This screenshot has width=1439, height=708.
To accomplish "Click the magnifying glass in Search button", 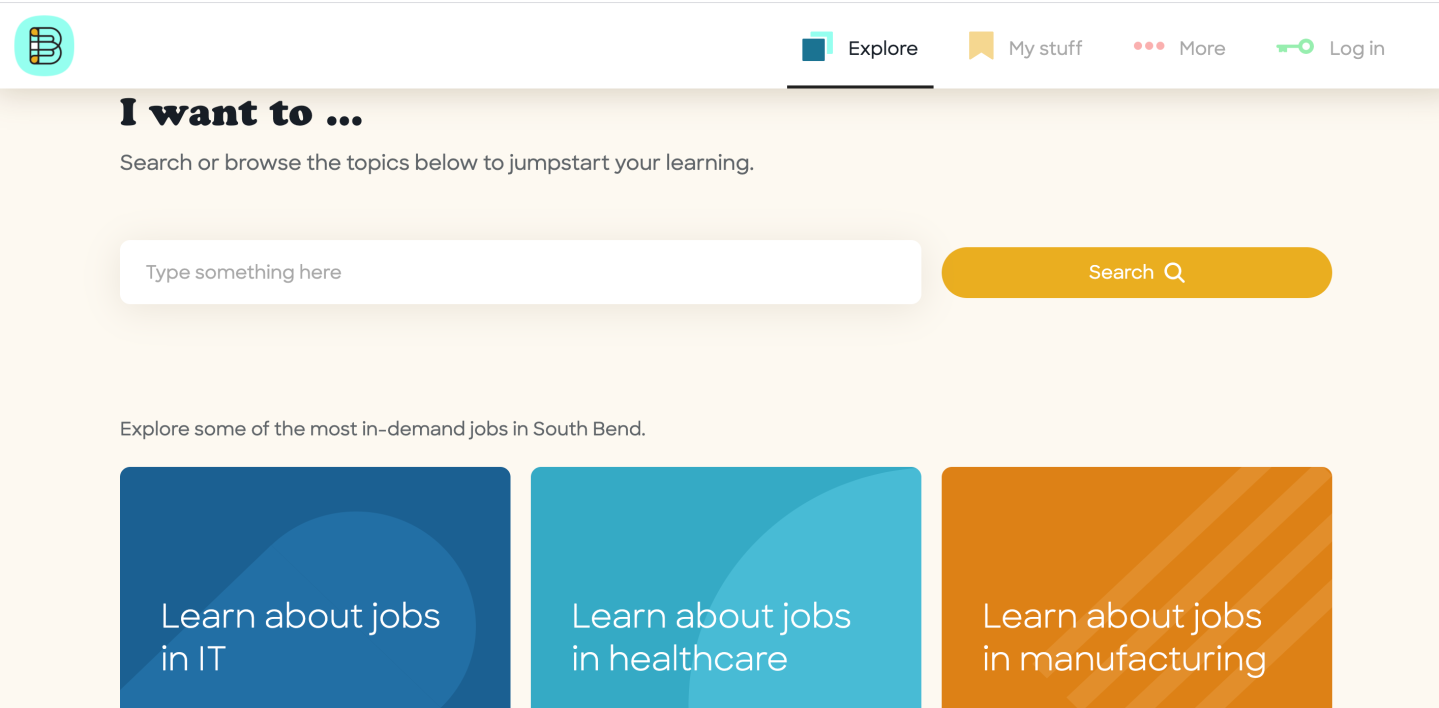I will [1175, 272].
